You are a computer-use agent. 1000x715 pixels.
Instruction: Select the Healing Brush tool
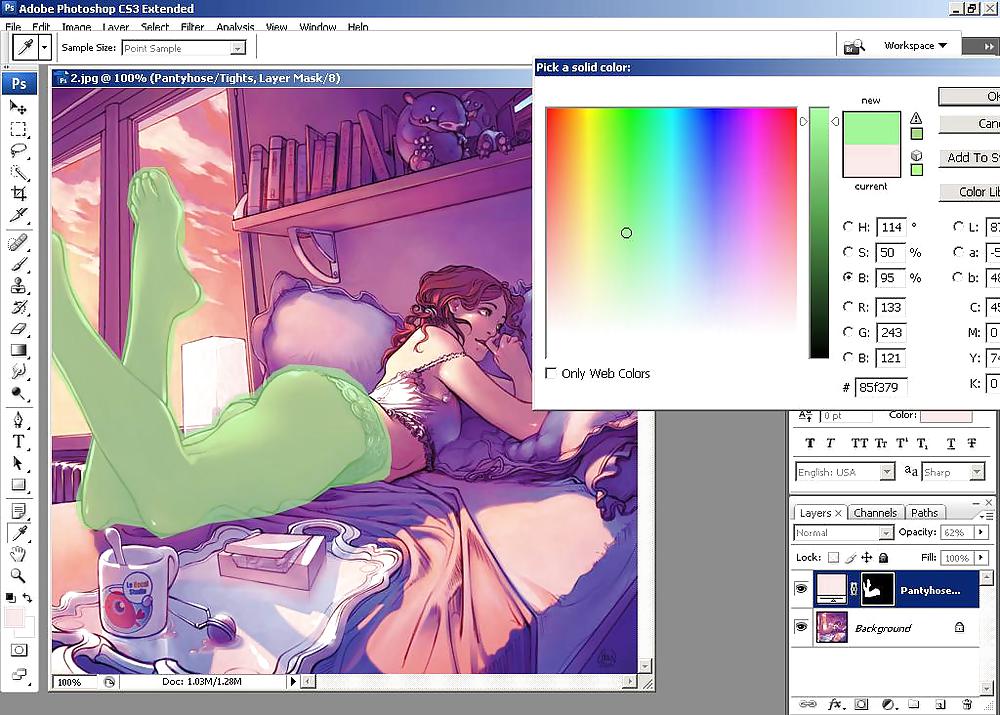pyautogui.click(x=18, y=243)
